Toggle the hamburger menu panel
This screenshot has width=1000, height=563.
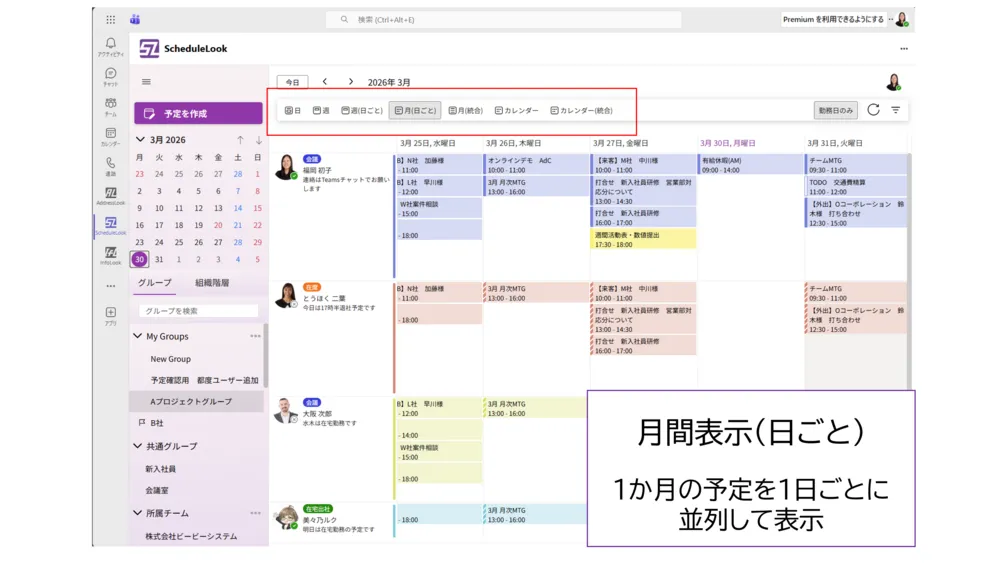(x=146, y=82)
